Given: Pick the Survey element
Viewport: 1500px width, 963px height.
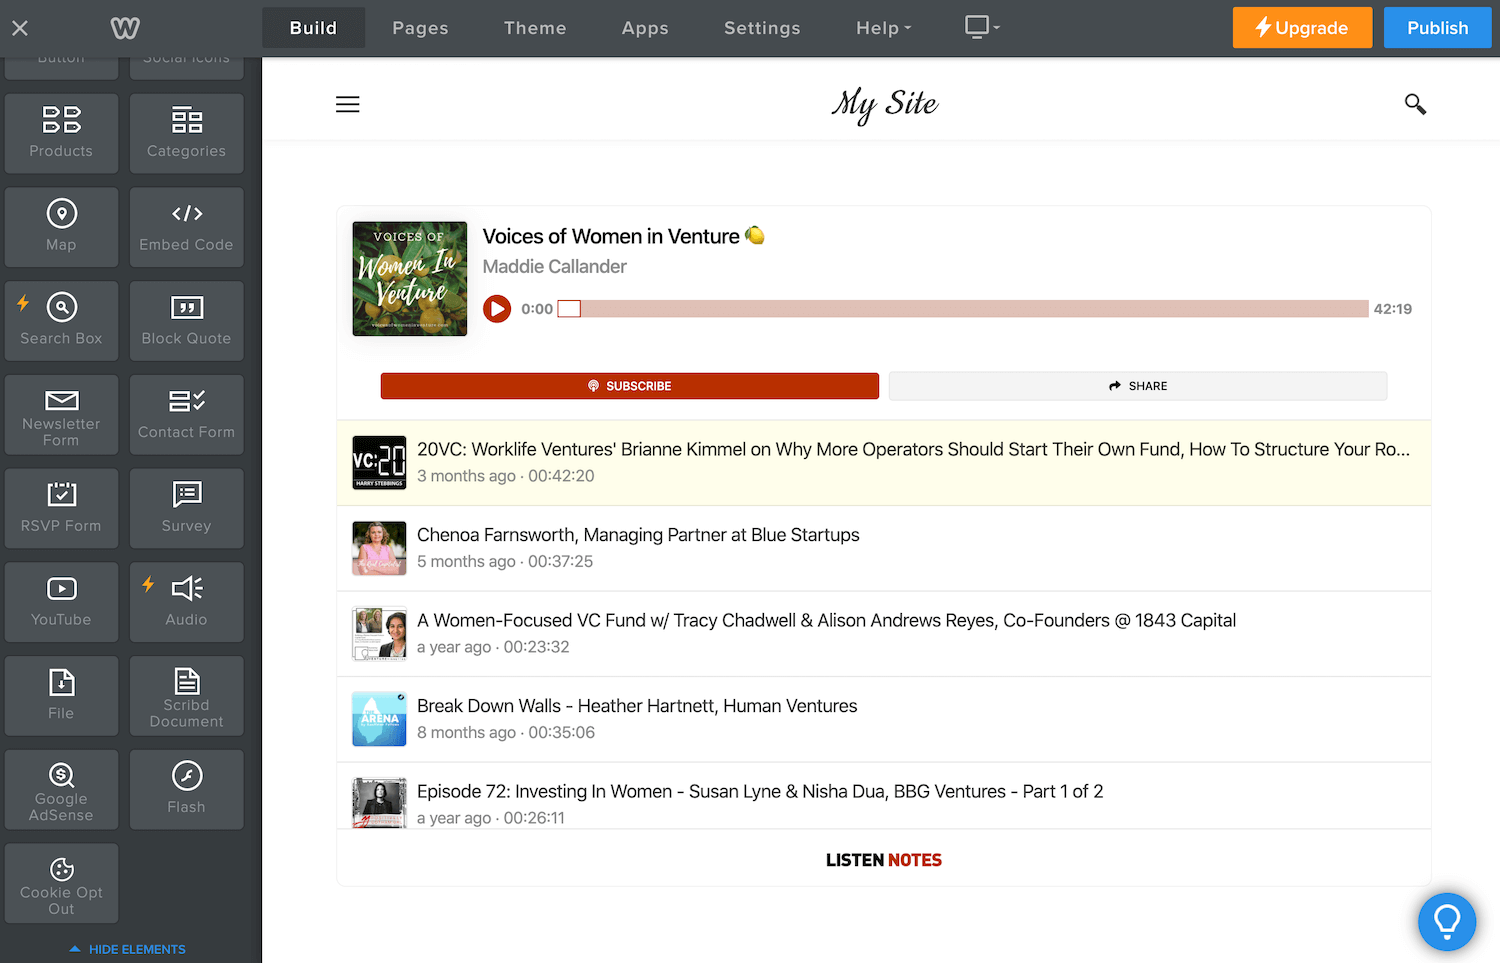Looking at the screenshot, I should (186, 508).
